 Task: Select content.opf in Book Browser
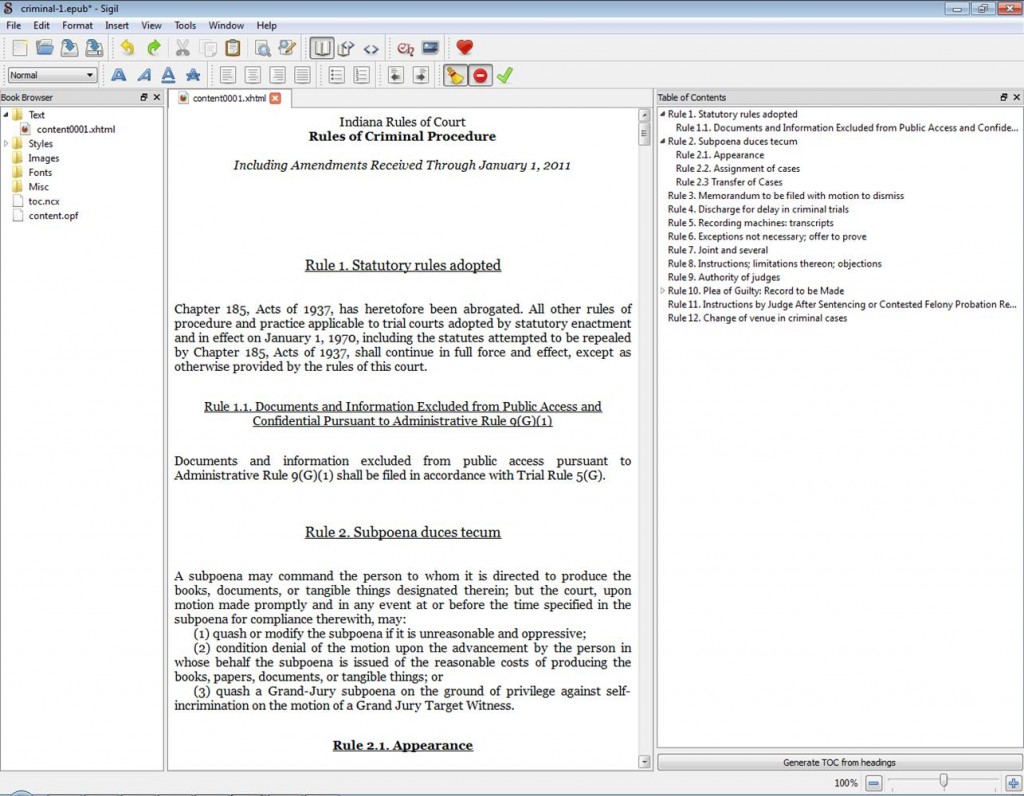[53, 215]
